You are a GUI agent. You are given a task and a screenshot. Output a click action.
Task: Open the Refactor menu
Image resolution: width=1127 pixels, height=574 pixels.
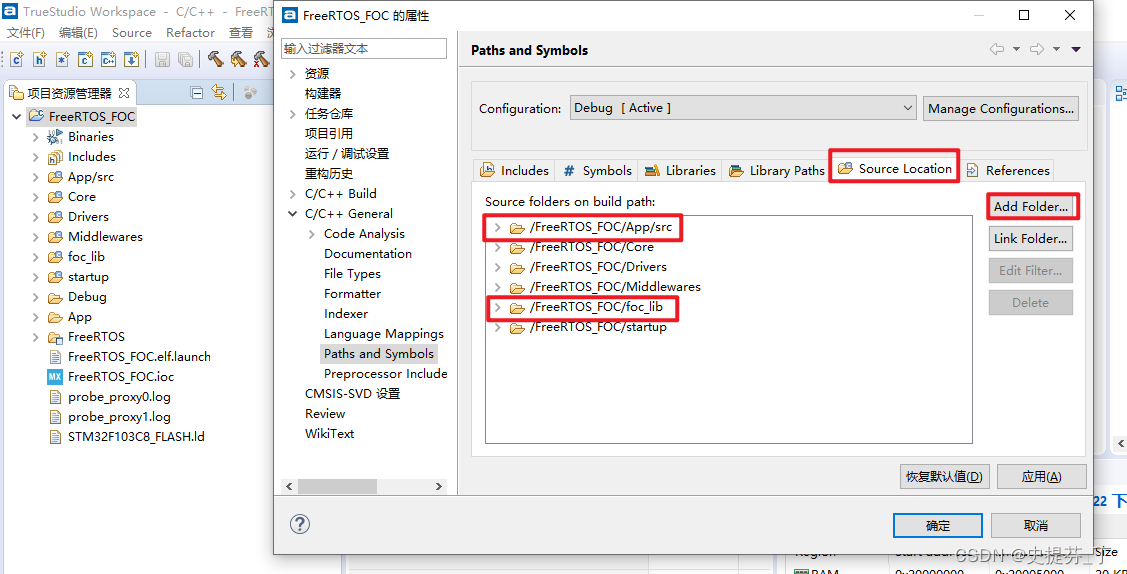tap(190, 33)
